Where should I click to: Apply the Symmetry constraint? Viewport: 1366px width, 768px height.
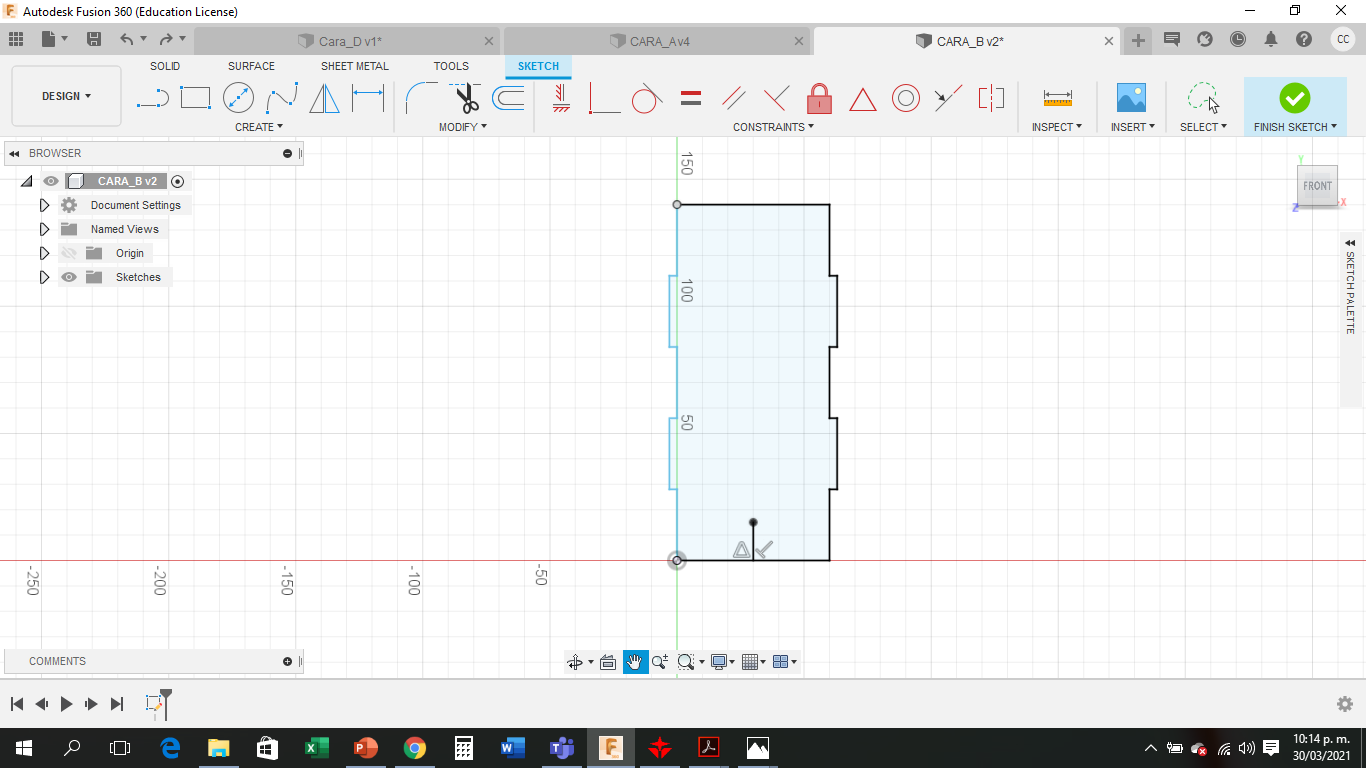pos(991,98)
